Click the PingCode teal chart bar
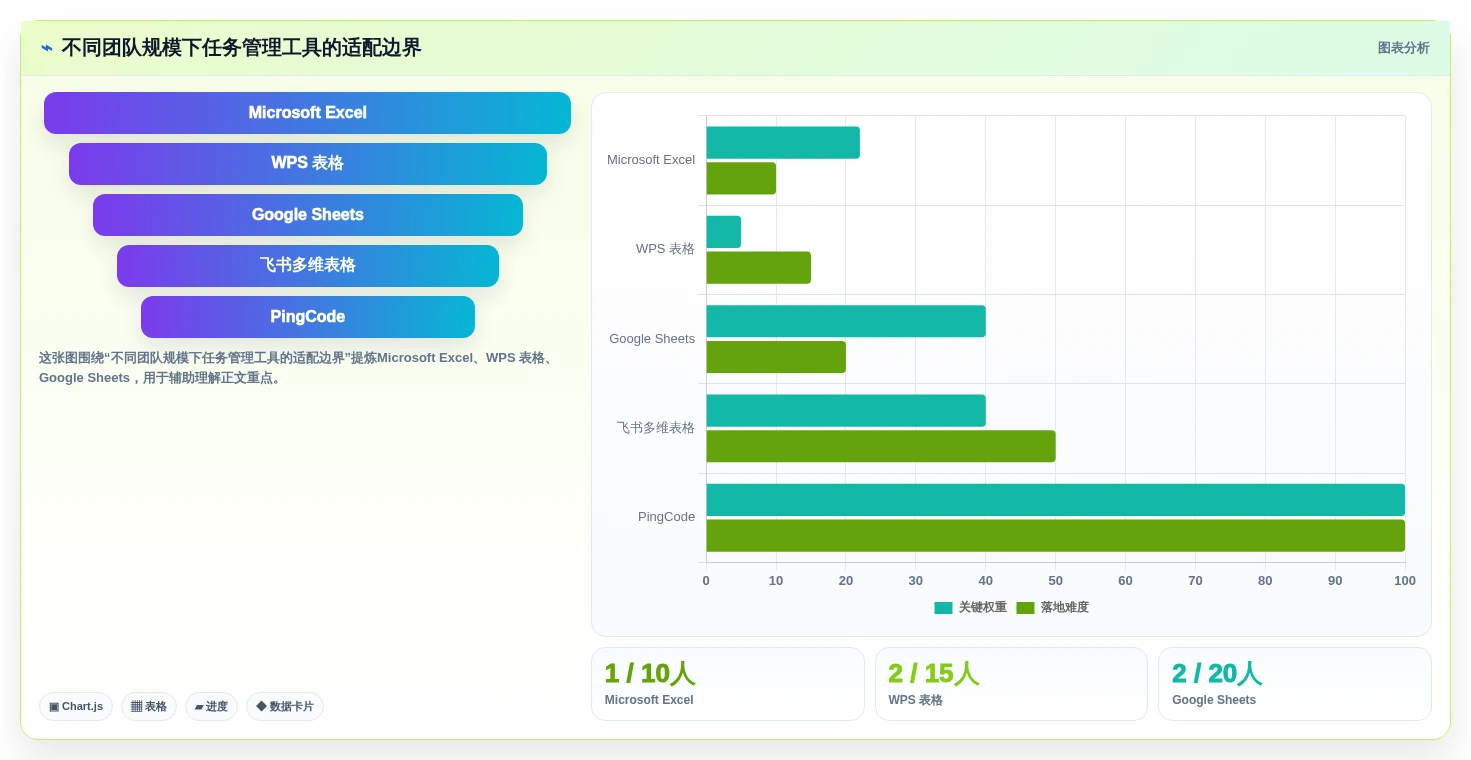Screen dimensions: 1471x760 click(1055, 500)
